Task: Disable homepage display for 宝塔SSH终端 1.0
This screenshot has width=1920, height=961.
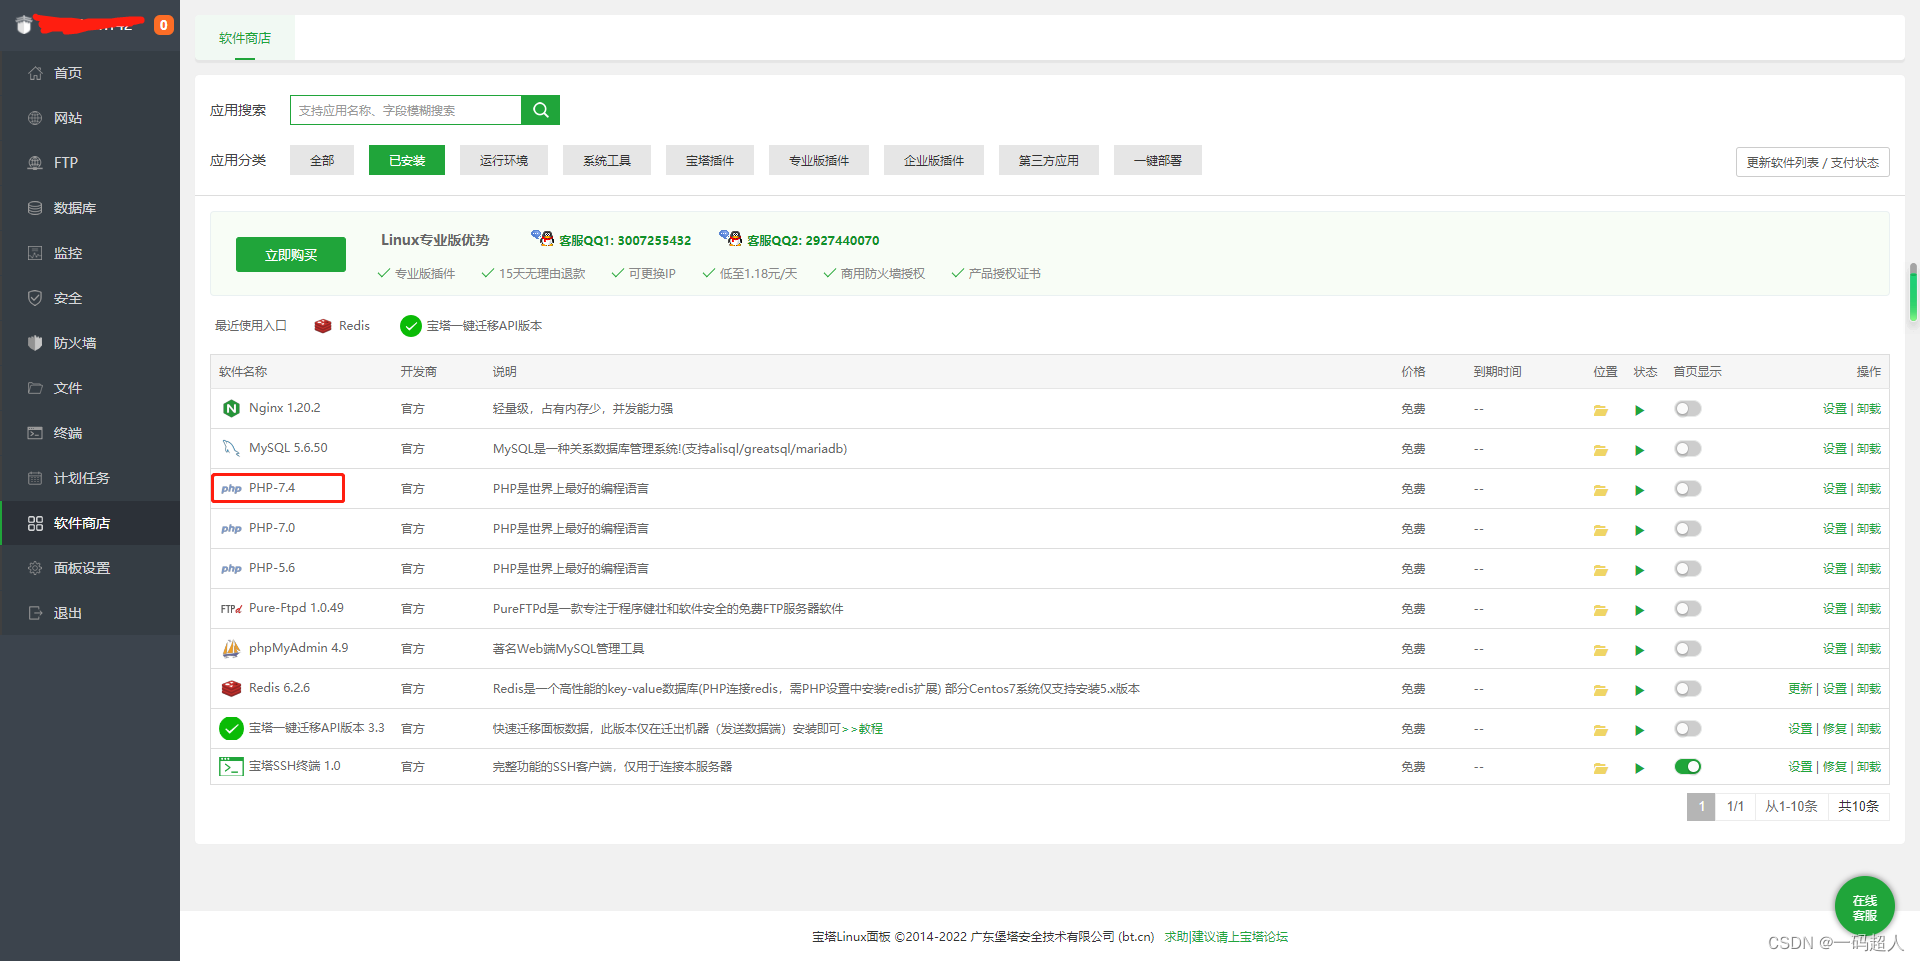Action: [x=1688, y=767]
